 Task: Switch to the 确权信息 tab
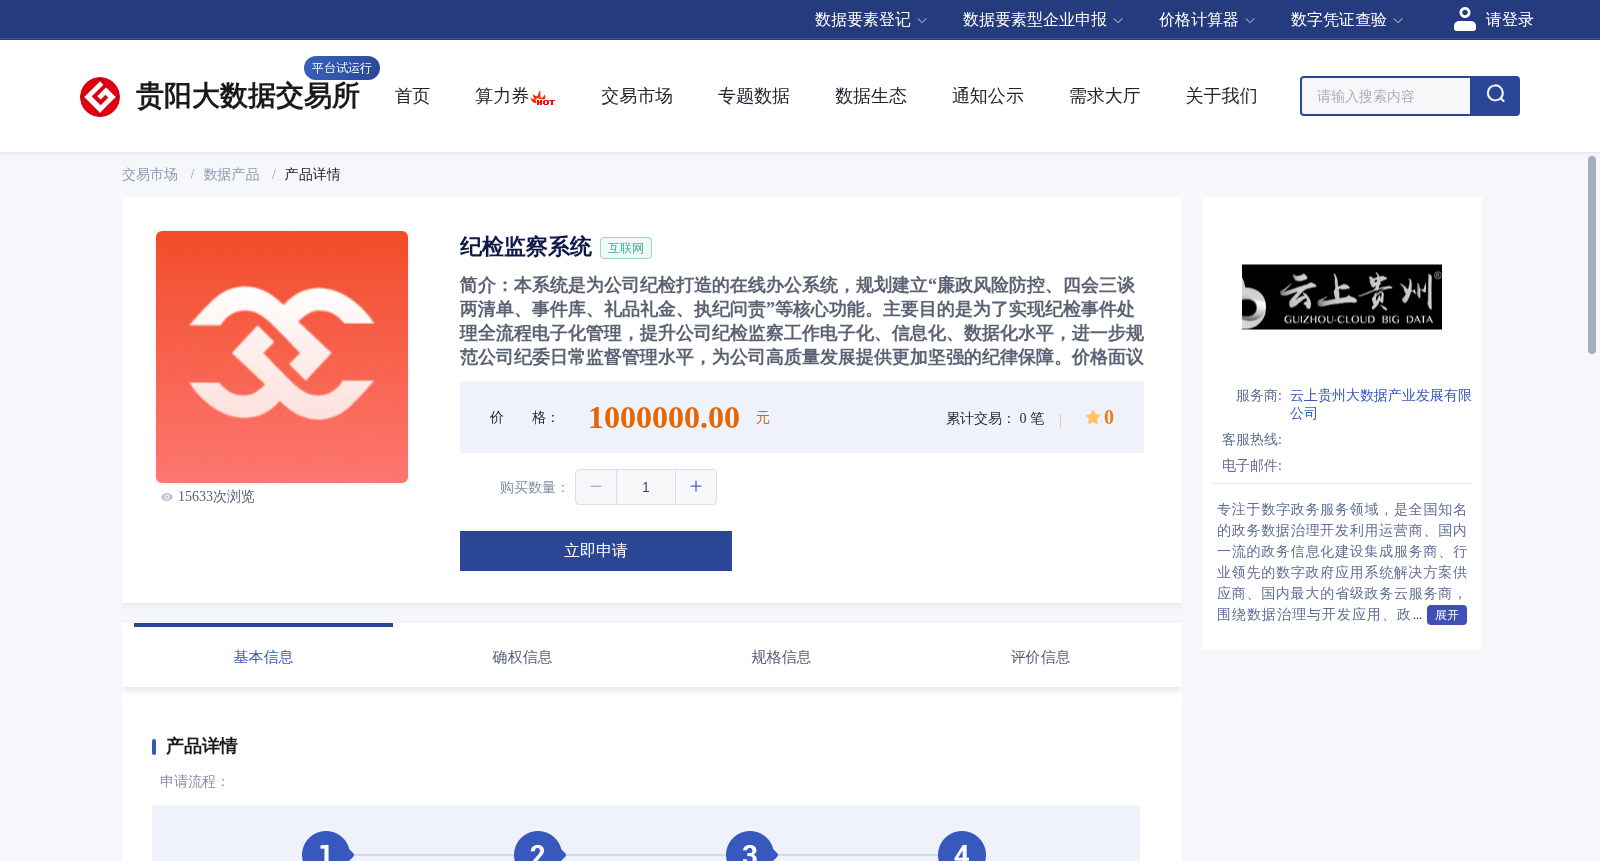[x=522, y=657]
